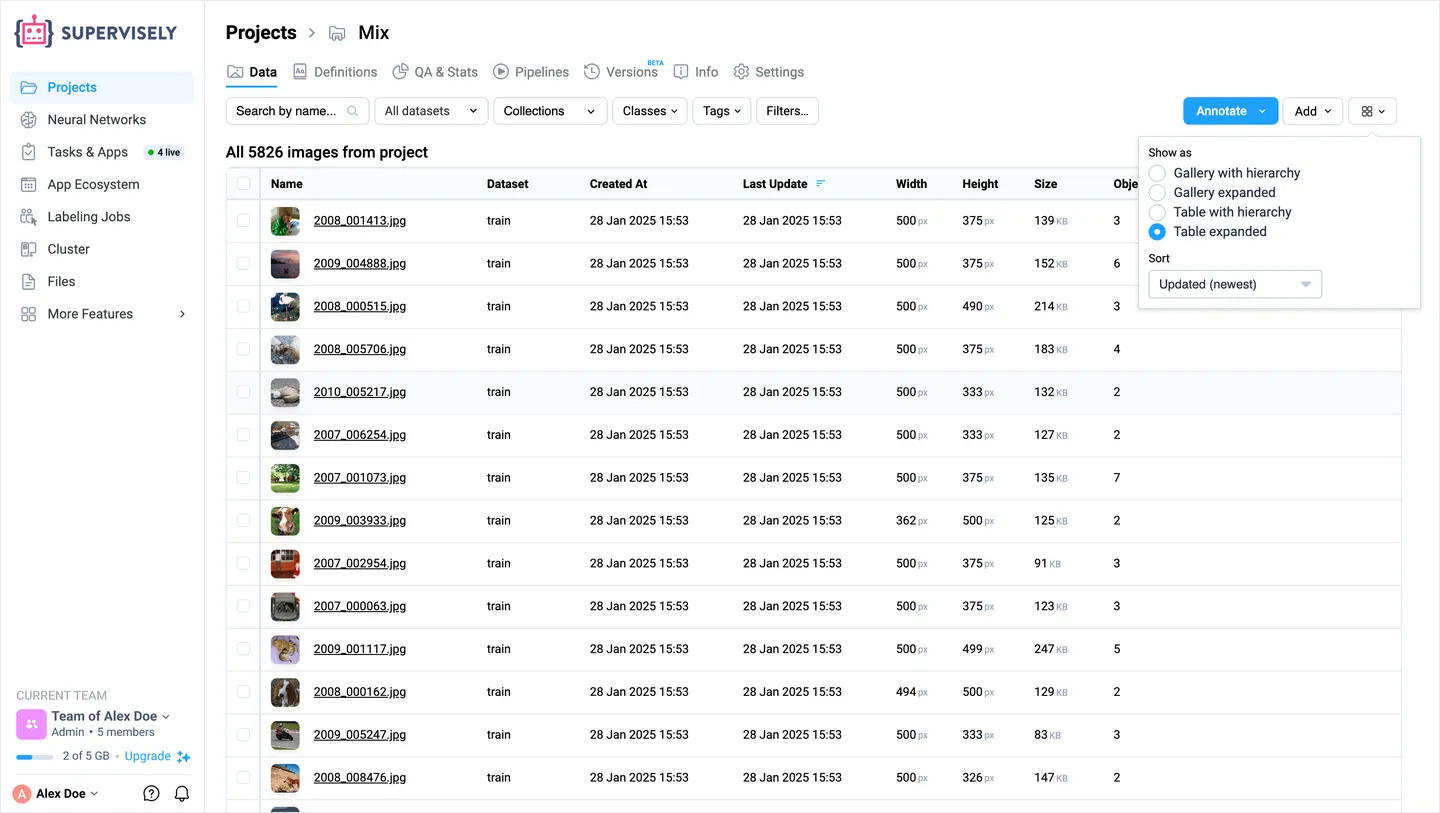Open the 2009_001117.jpg file link
Screen dimensions: 1440x813
coord(360,649)
